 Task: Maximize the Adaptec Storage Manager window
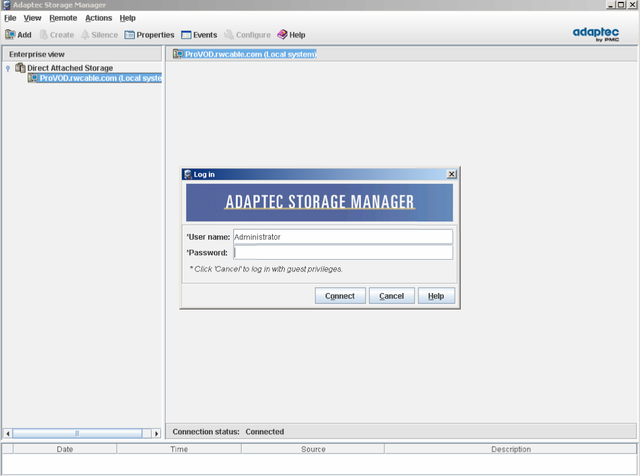(621, 4)
